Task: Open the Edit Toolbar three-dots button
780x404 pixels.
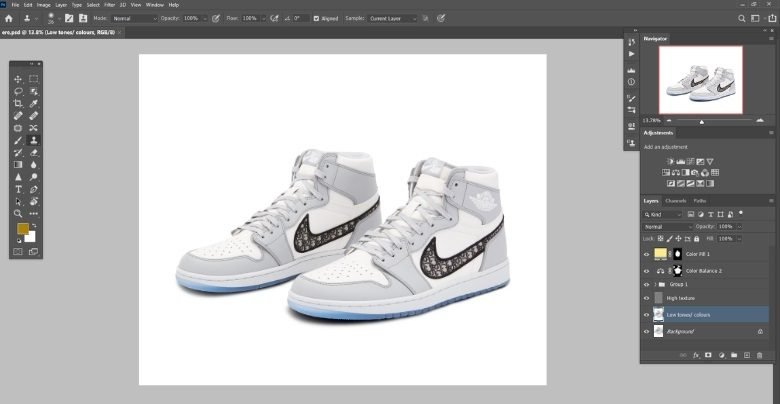Action: coord(33,213)
